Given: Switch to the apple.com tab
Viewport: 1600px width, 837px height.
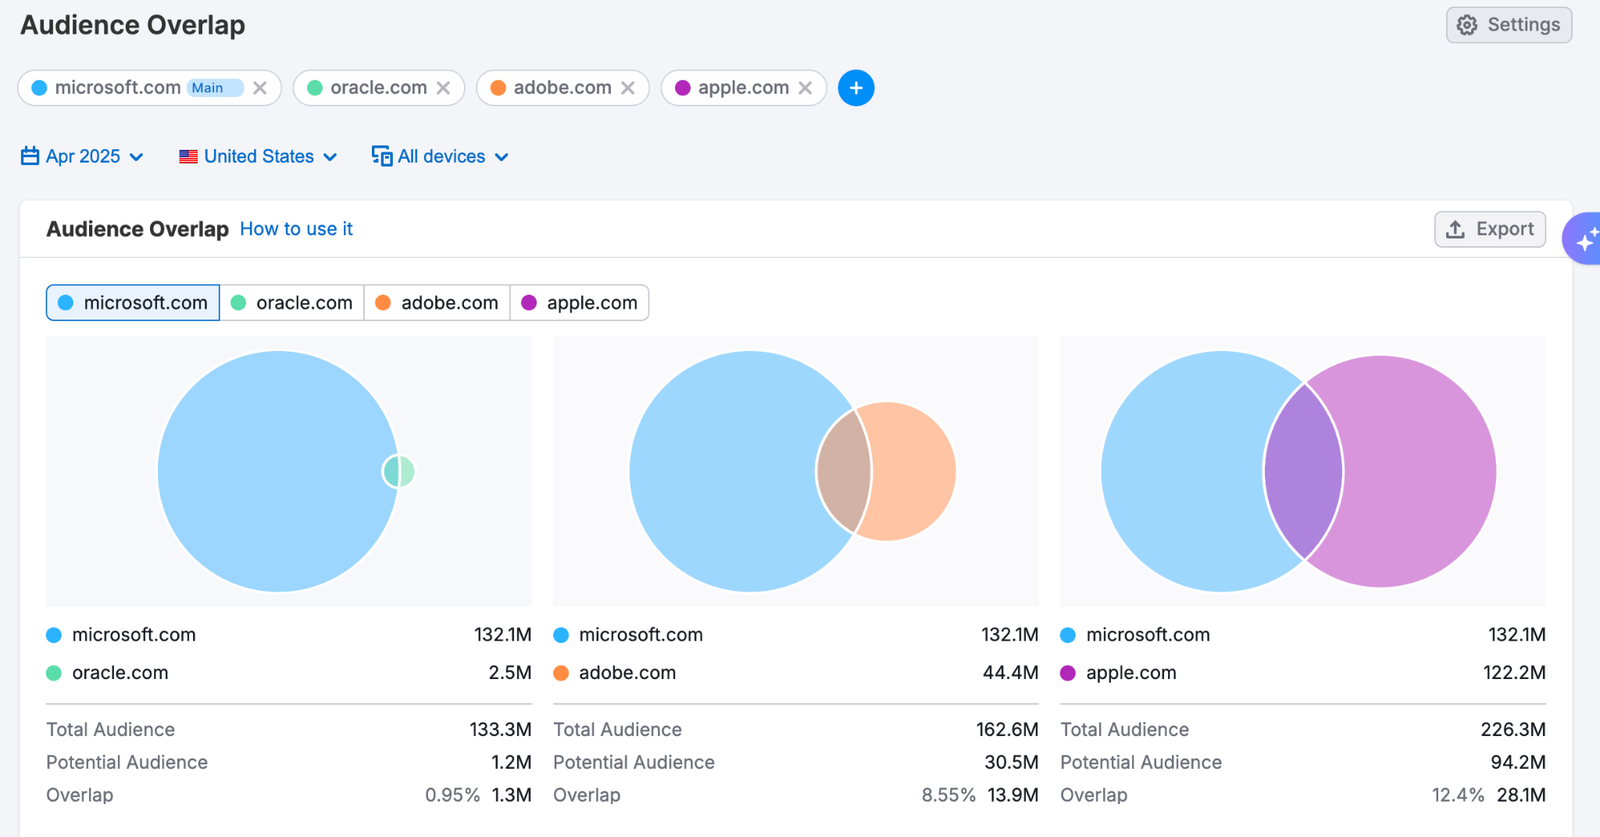Looking at the screenshot, I should [579, 303].
